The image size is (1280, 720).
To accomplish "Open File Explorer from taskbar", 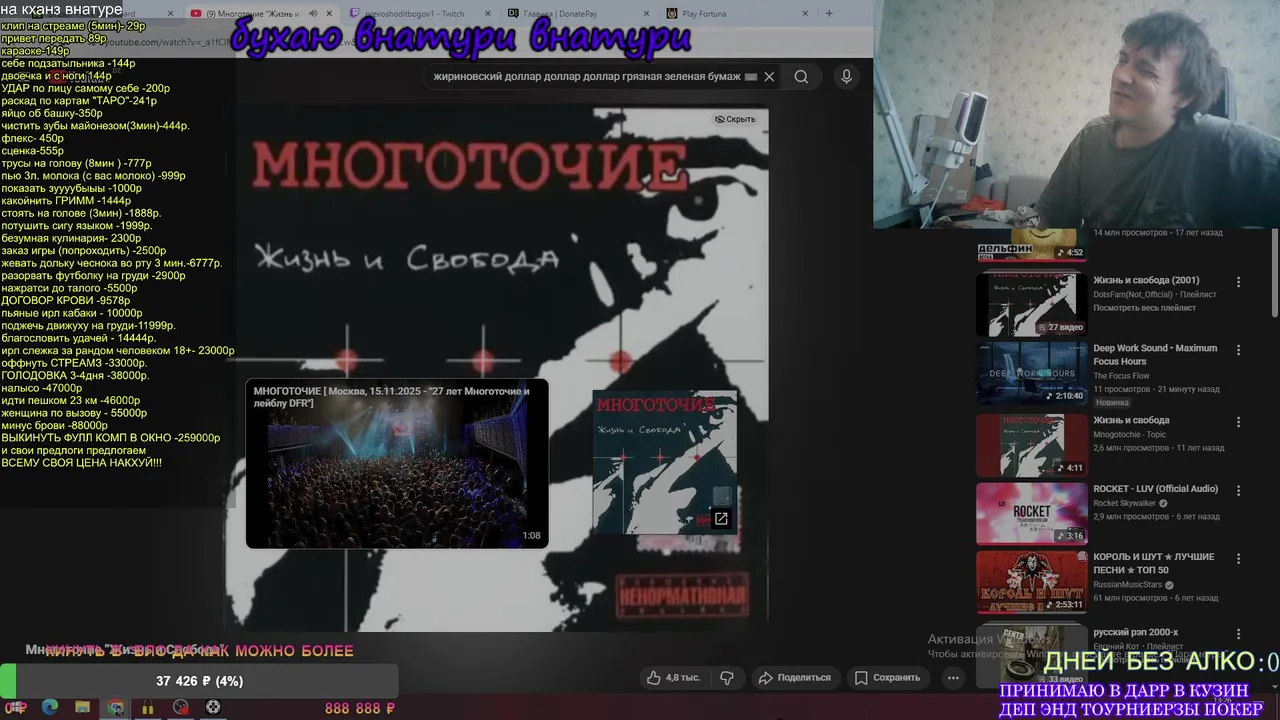I will coord(82,707).
